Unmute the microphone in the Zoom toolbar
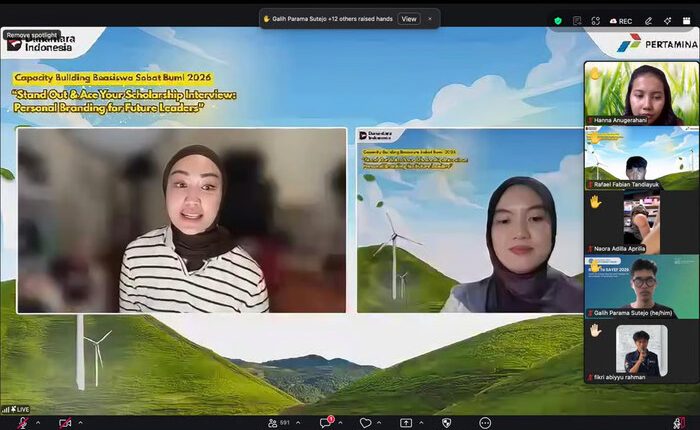 pos(21,422)
